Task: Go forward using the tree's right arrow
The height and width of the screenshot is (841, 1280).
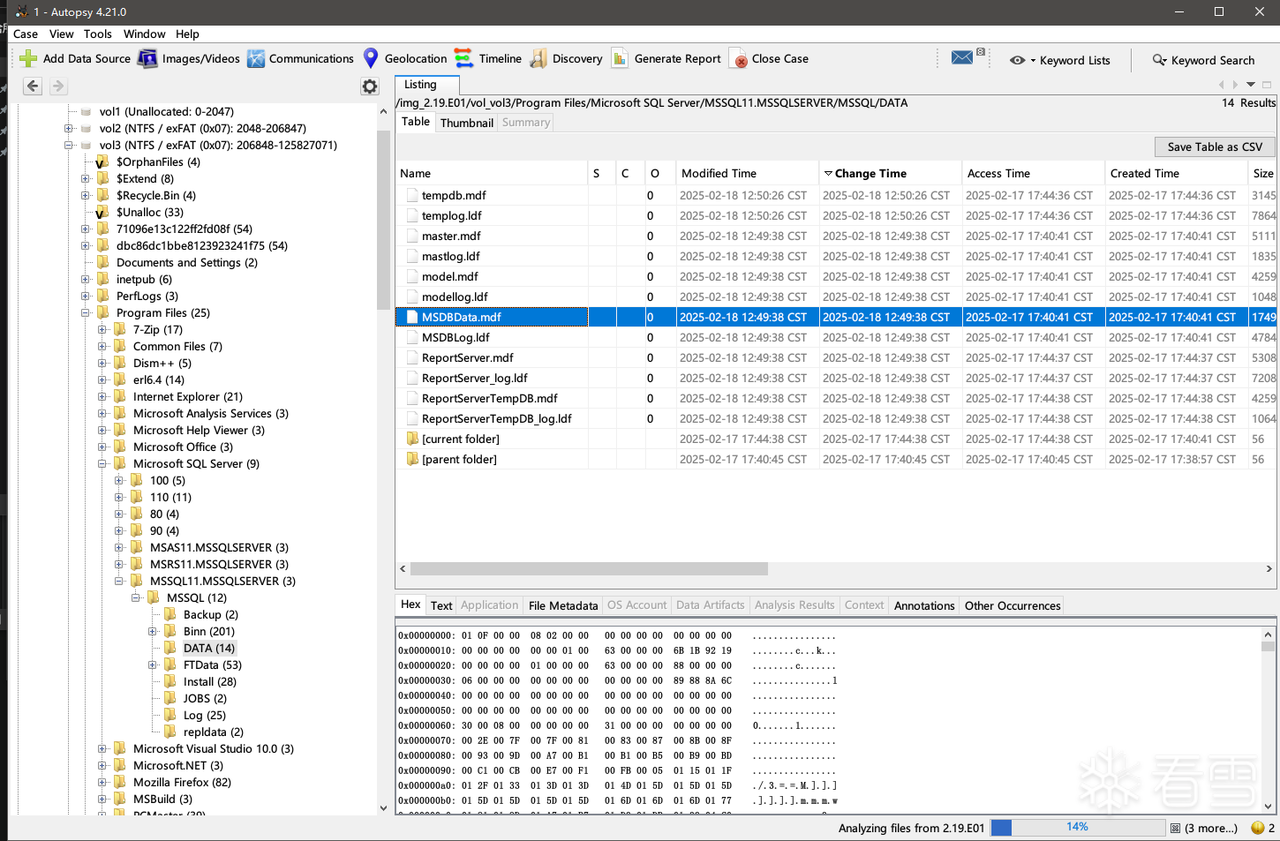Action: pos(57,87)
